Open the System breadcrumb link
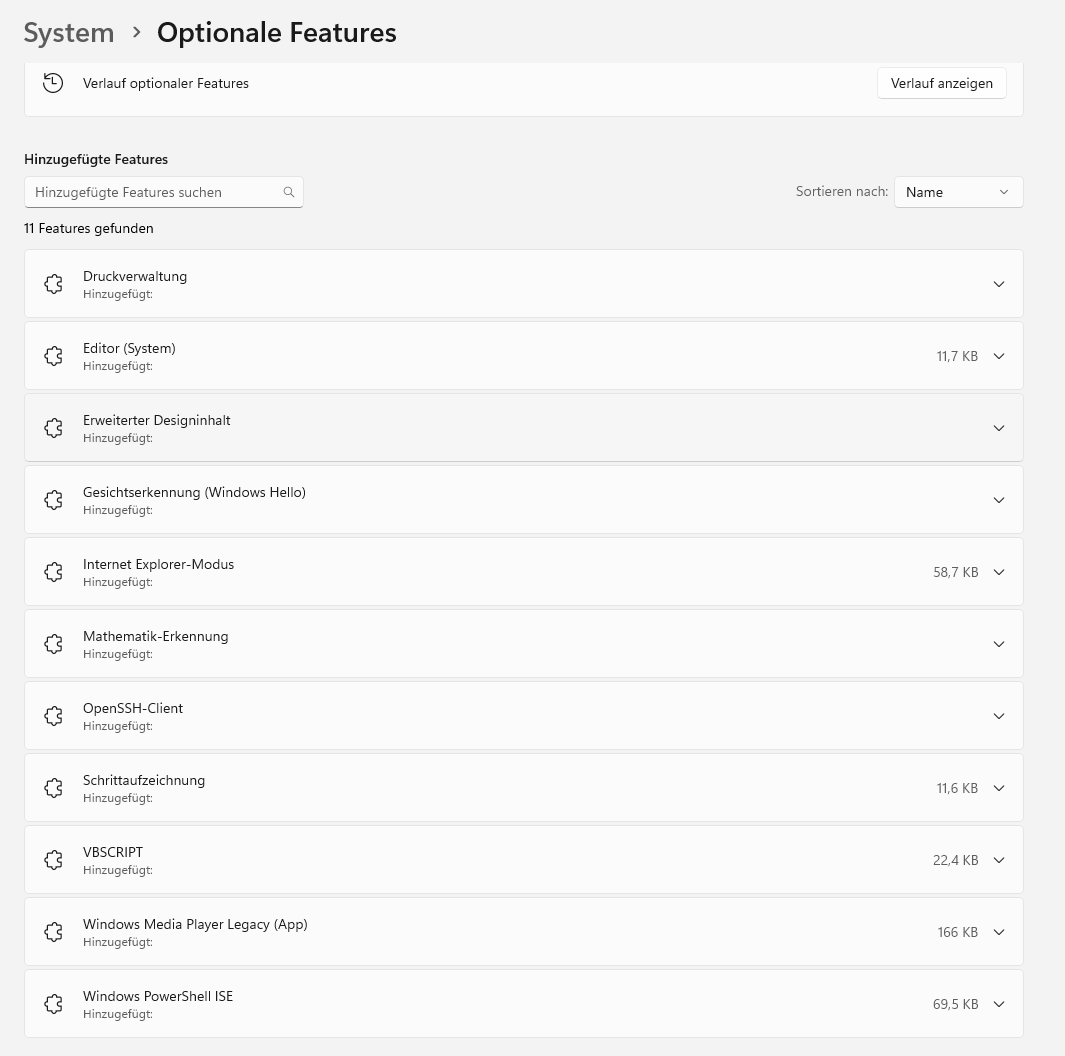The width and height of the screenshot is (1065, 1056). (69, 33)
